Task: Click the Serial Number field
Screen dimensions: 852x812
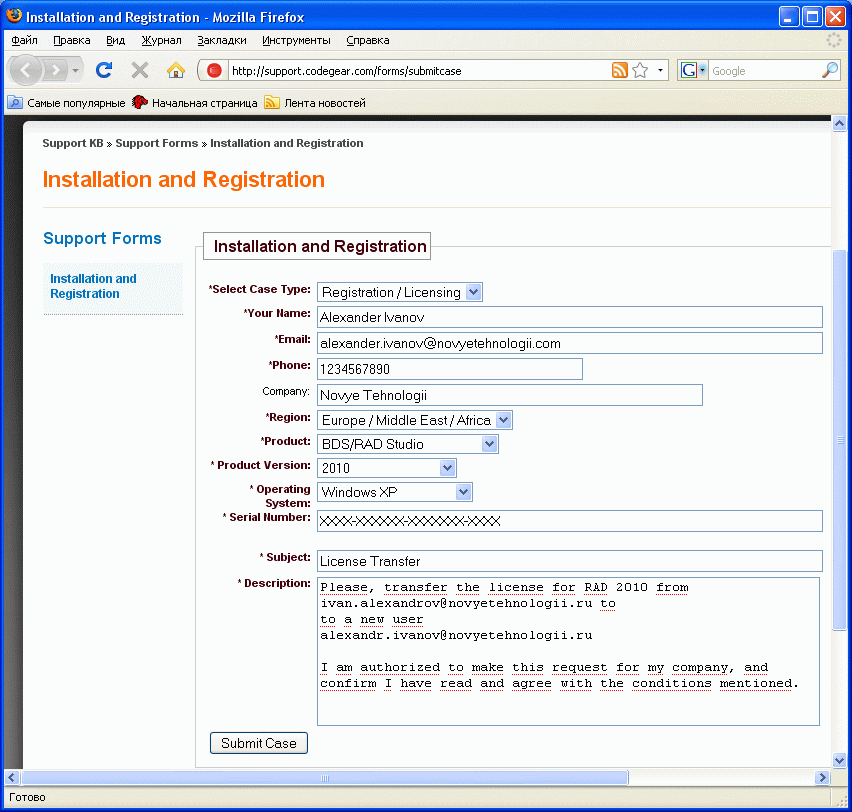Action: point(569,521)
